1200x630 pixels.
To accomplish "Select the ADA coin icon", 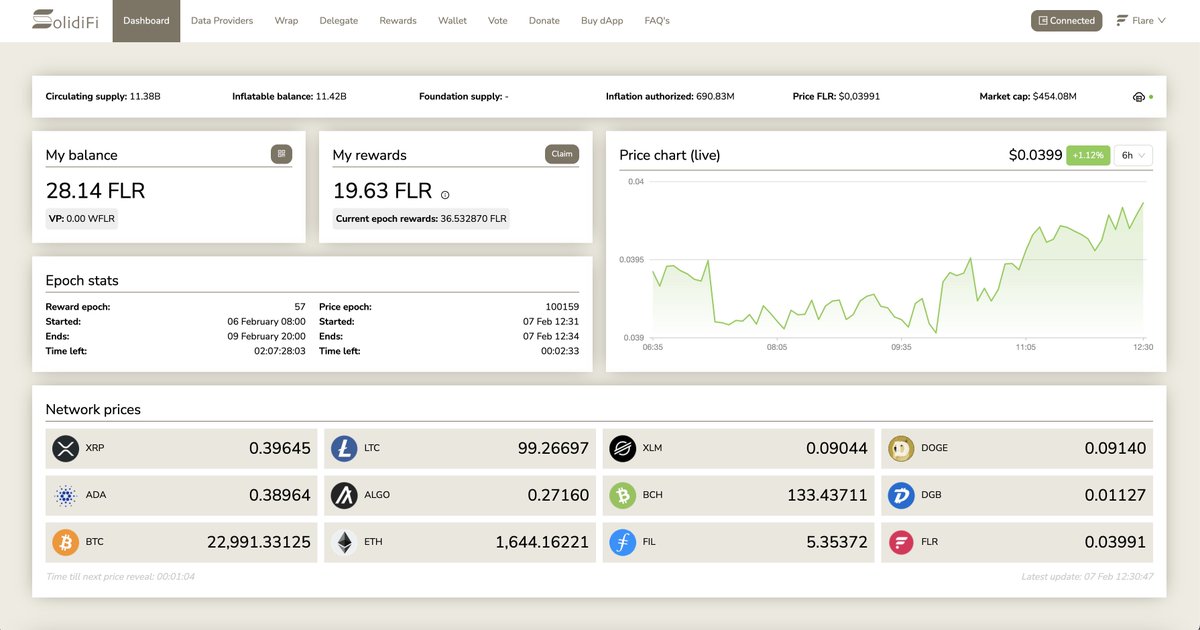I will point(65,495).
